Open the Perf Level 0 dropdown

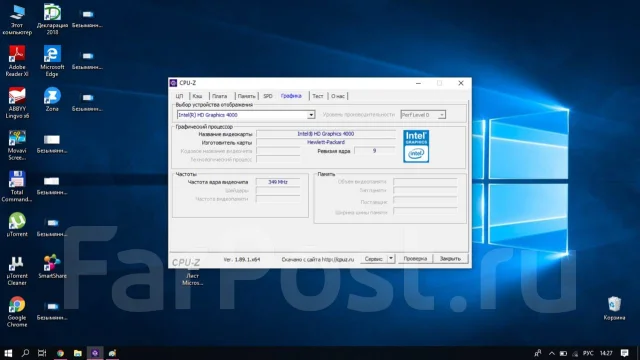(x=441, y=115)
